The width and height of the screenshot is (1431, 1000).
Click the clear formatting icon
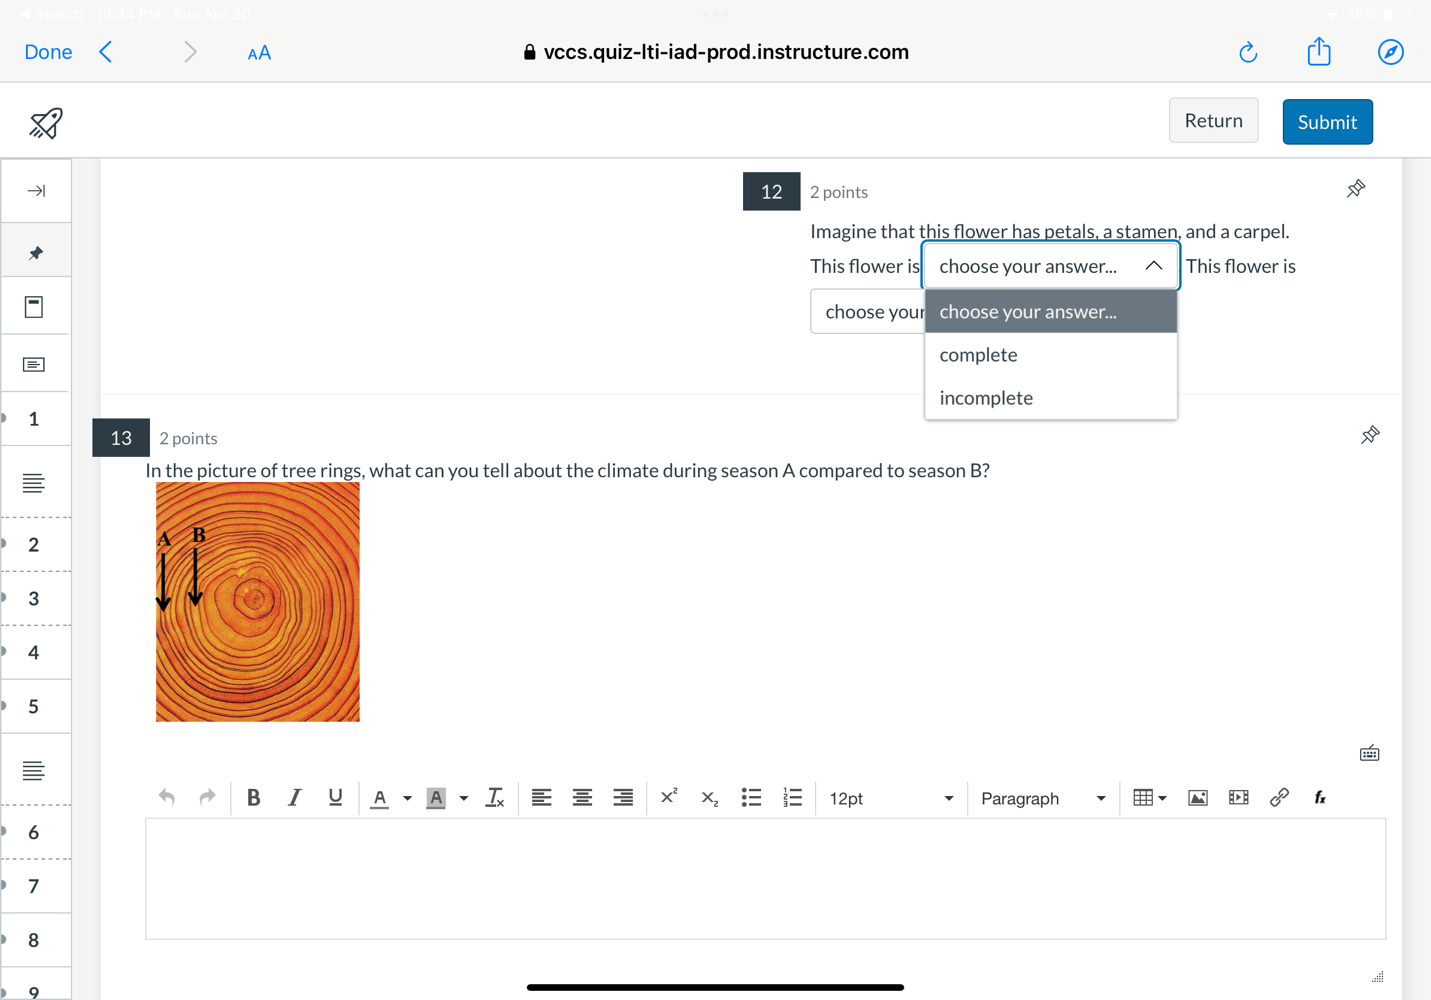pos(494,798)
